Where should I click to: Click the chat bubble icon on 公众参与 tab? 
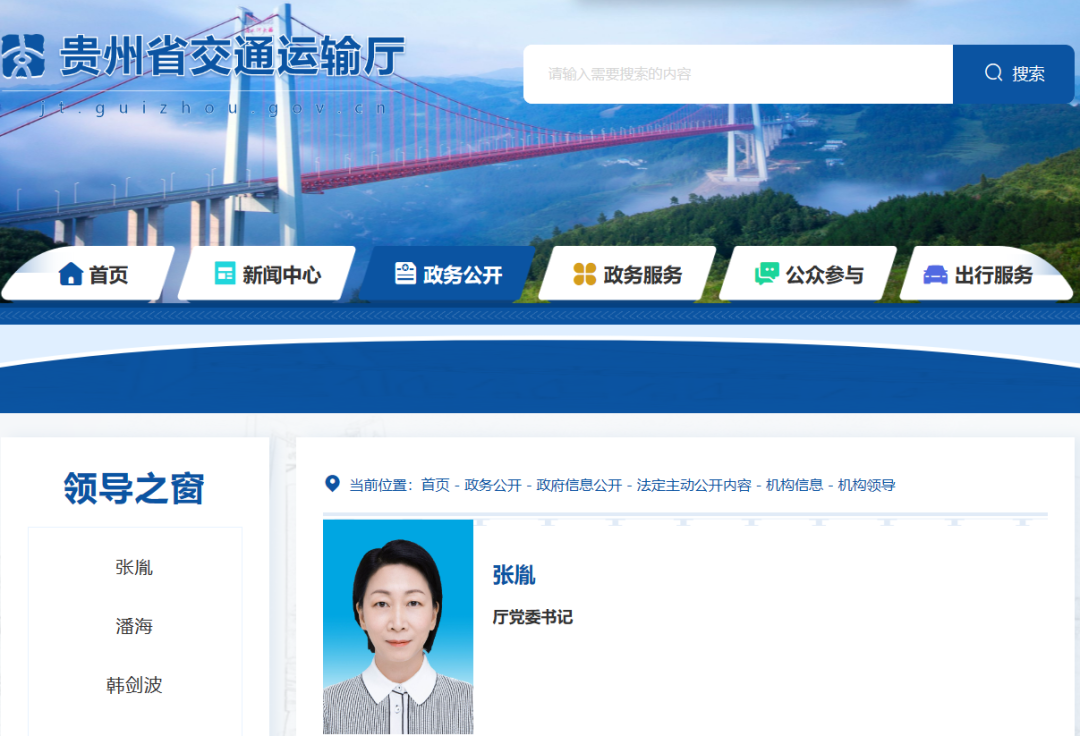click(767, 274)
